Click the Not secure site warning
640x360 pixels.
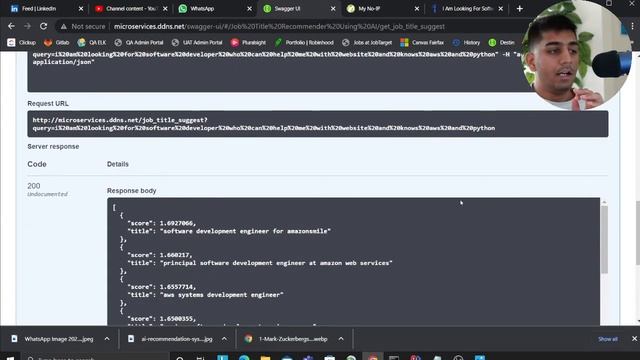(82, 27)
